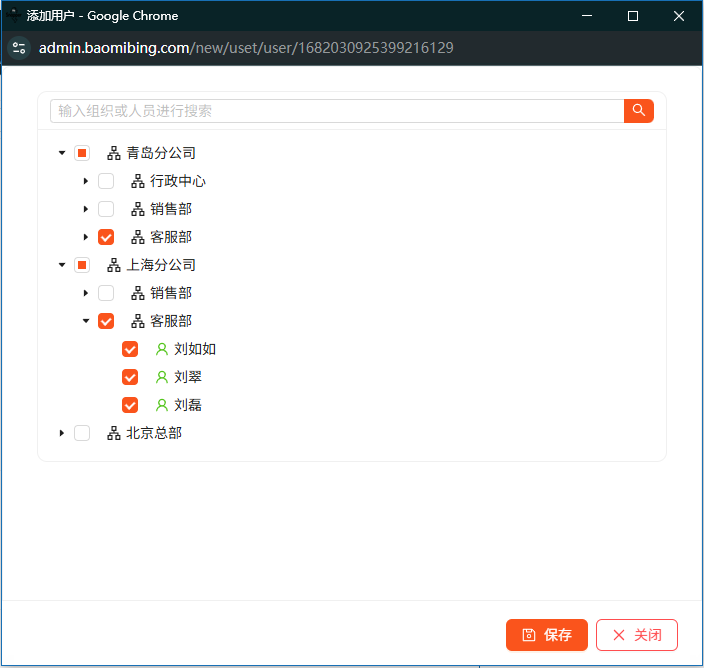Uncheck 客服部 under 青岛分公司
This screenshot has width=704, height=668.
point(106,237)
